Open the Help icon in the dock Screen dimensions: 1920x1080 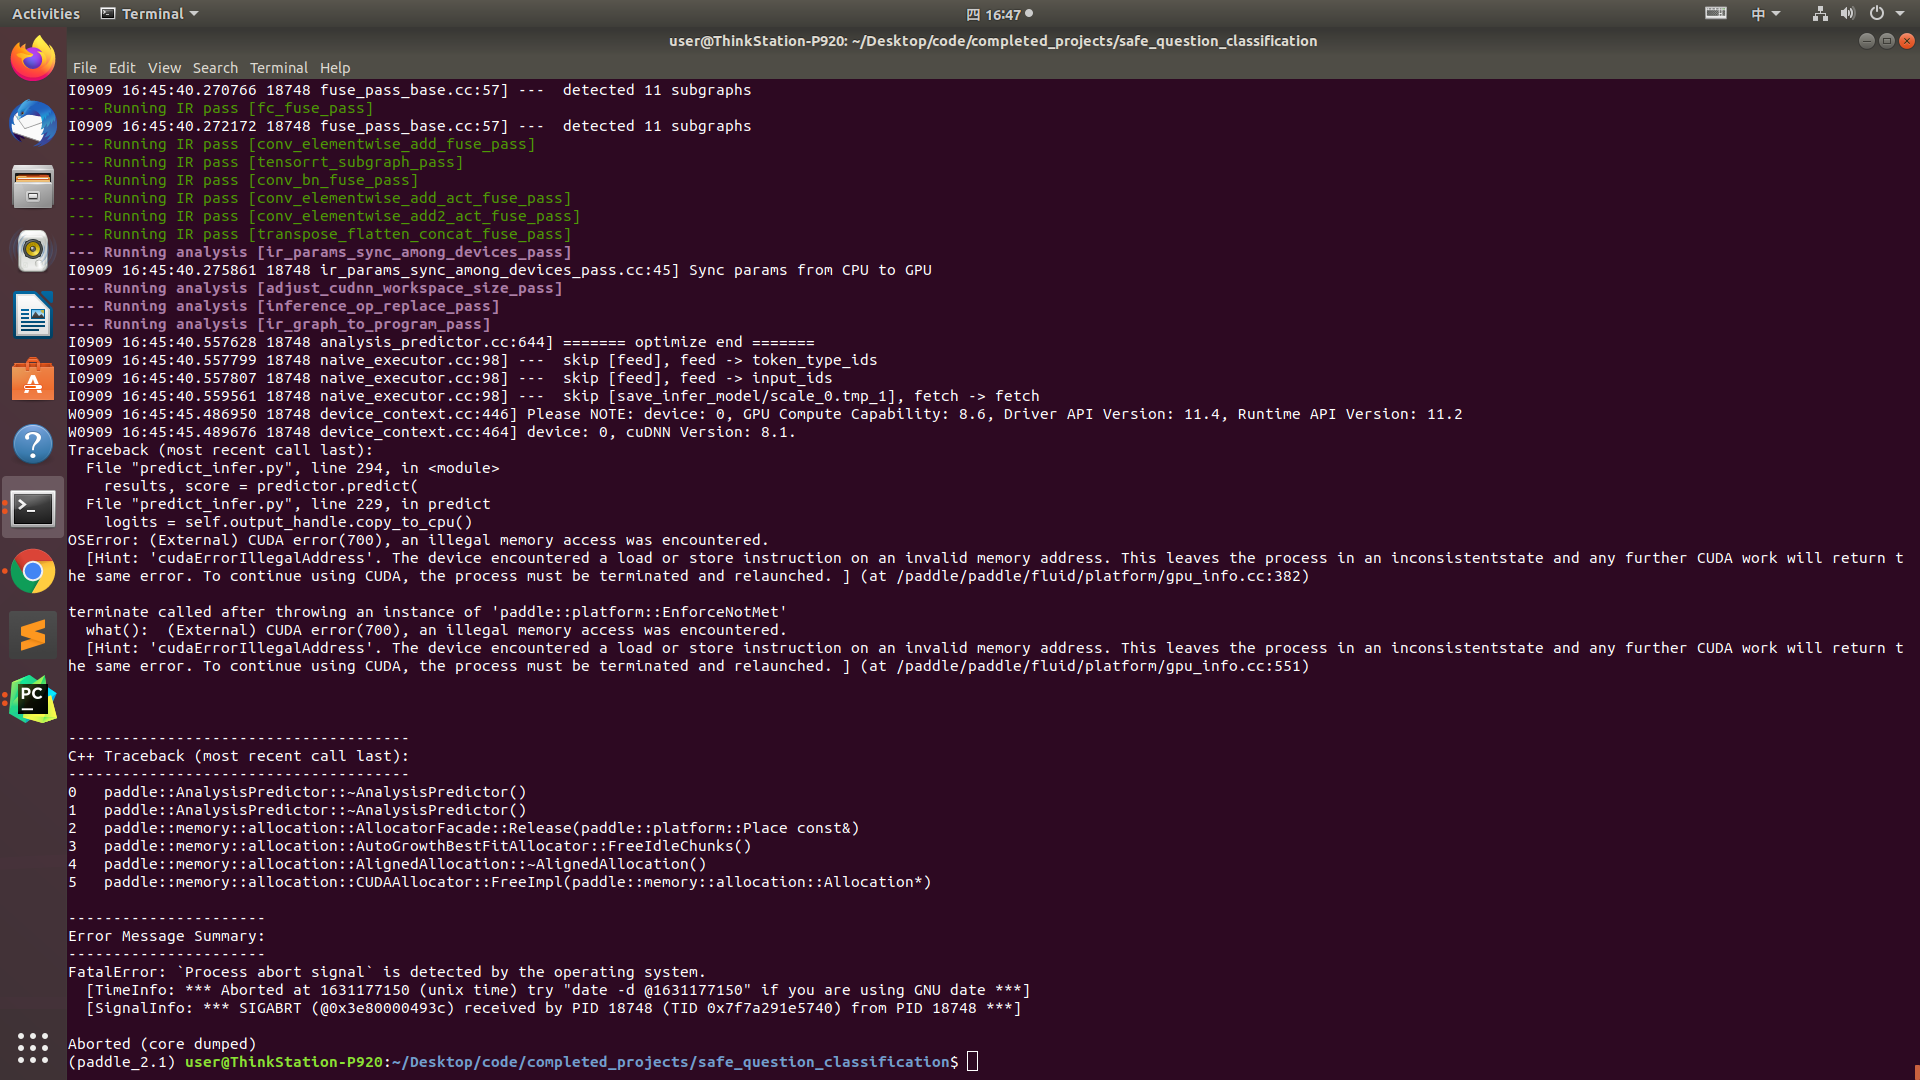(33, 444)
